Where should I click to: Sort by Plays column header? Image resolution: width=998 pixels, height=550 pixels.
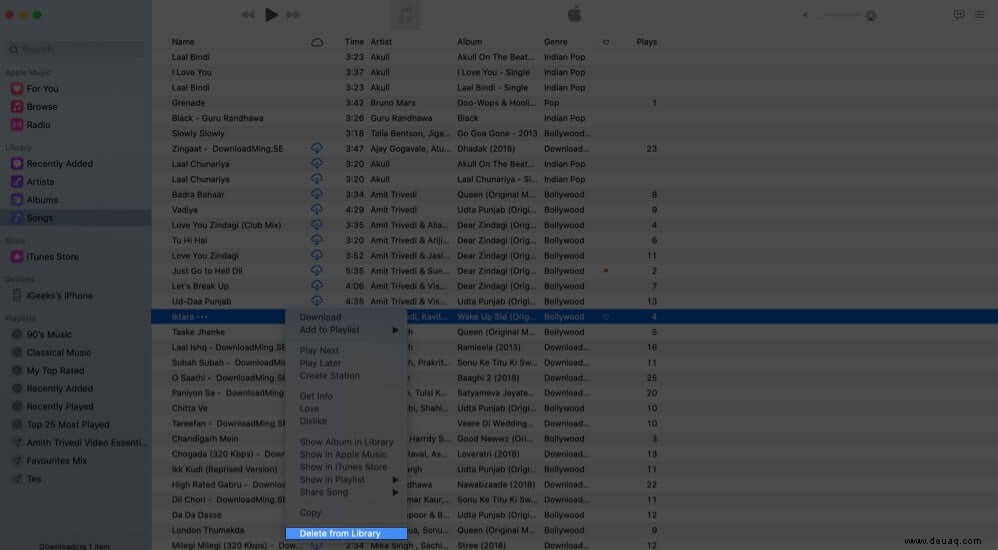click(646, 42)
